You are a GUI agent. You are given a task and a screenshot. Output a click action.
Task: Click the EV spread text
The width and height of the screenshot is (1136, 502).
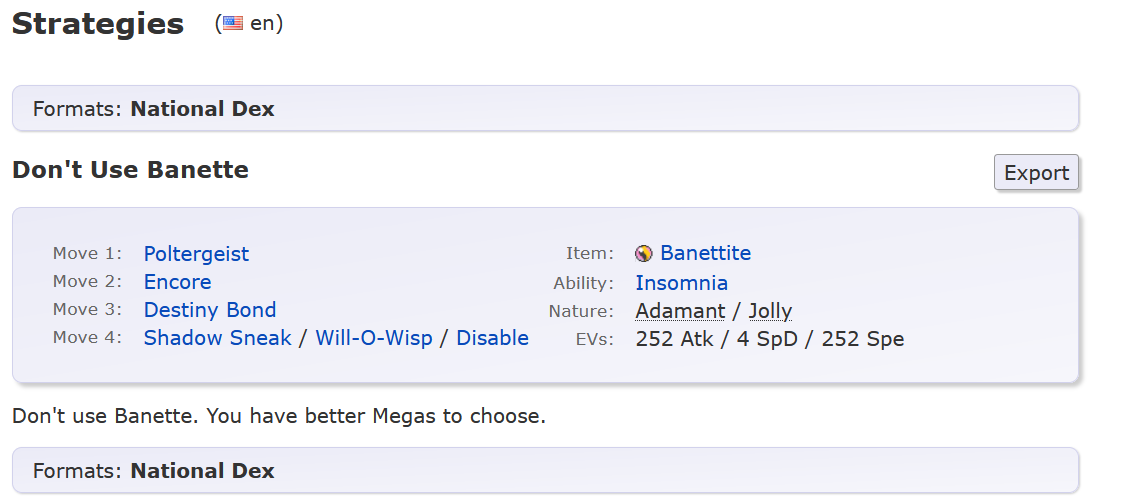pos(769,339)
